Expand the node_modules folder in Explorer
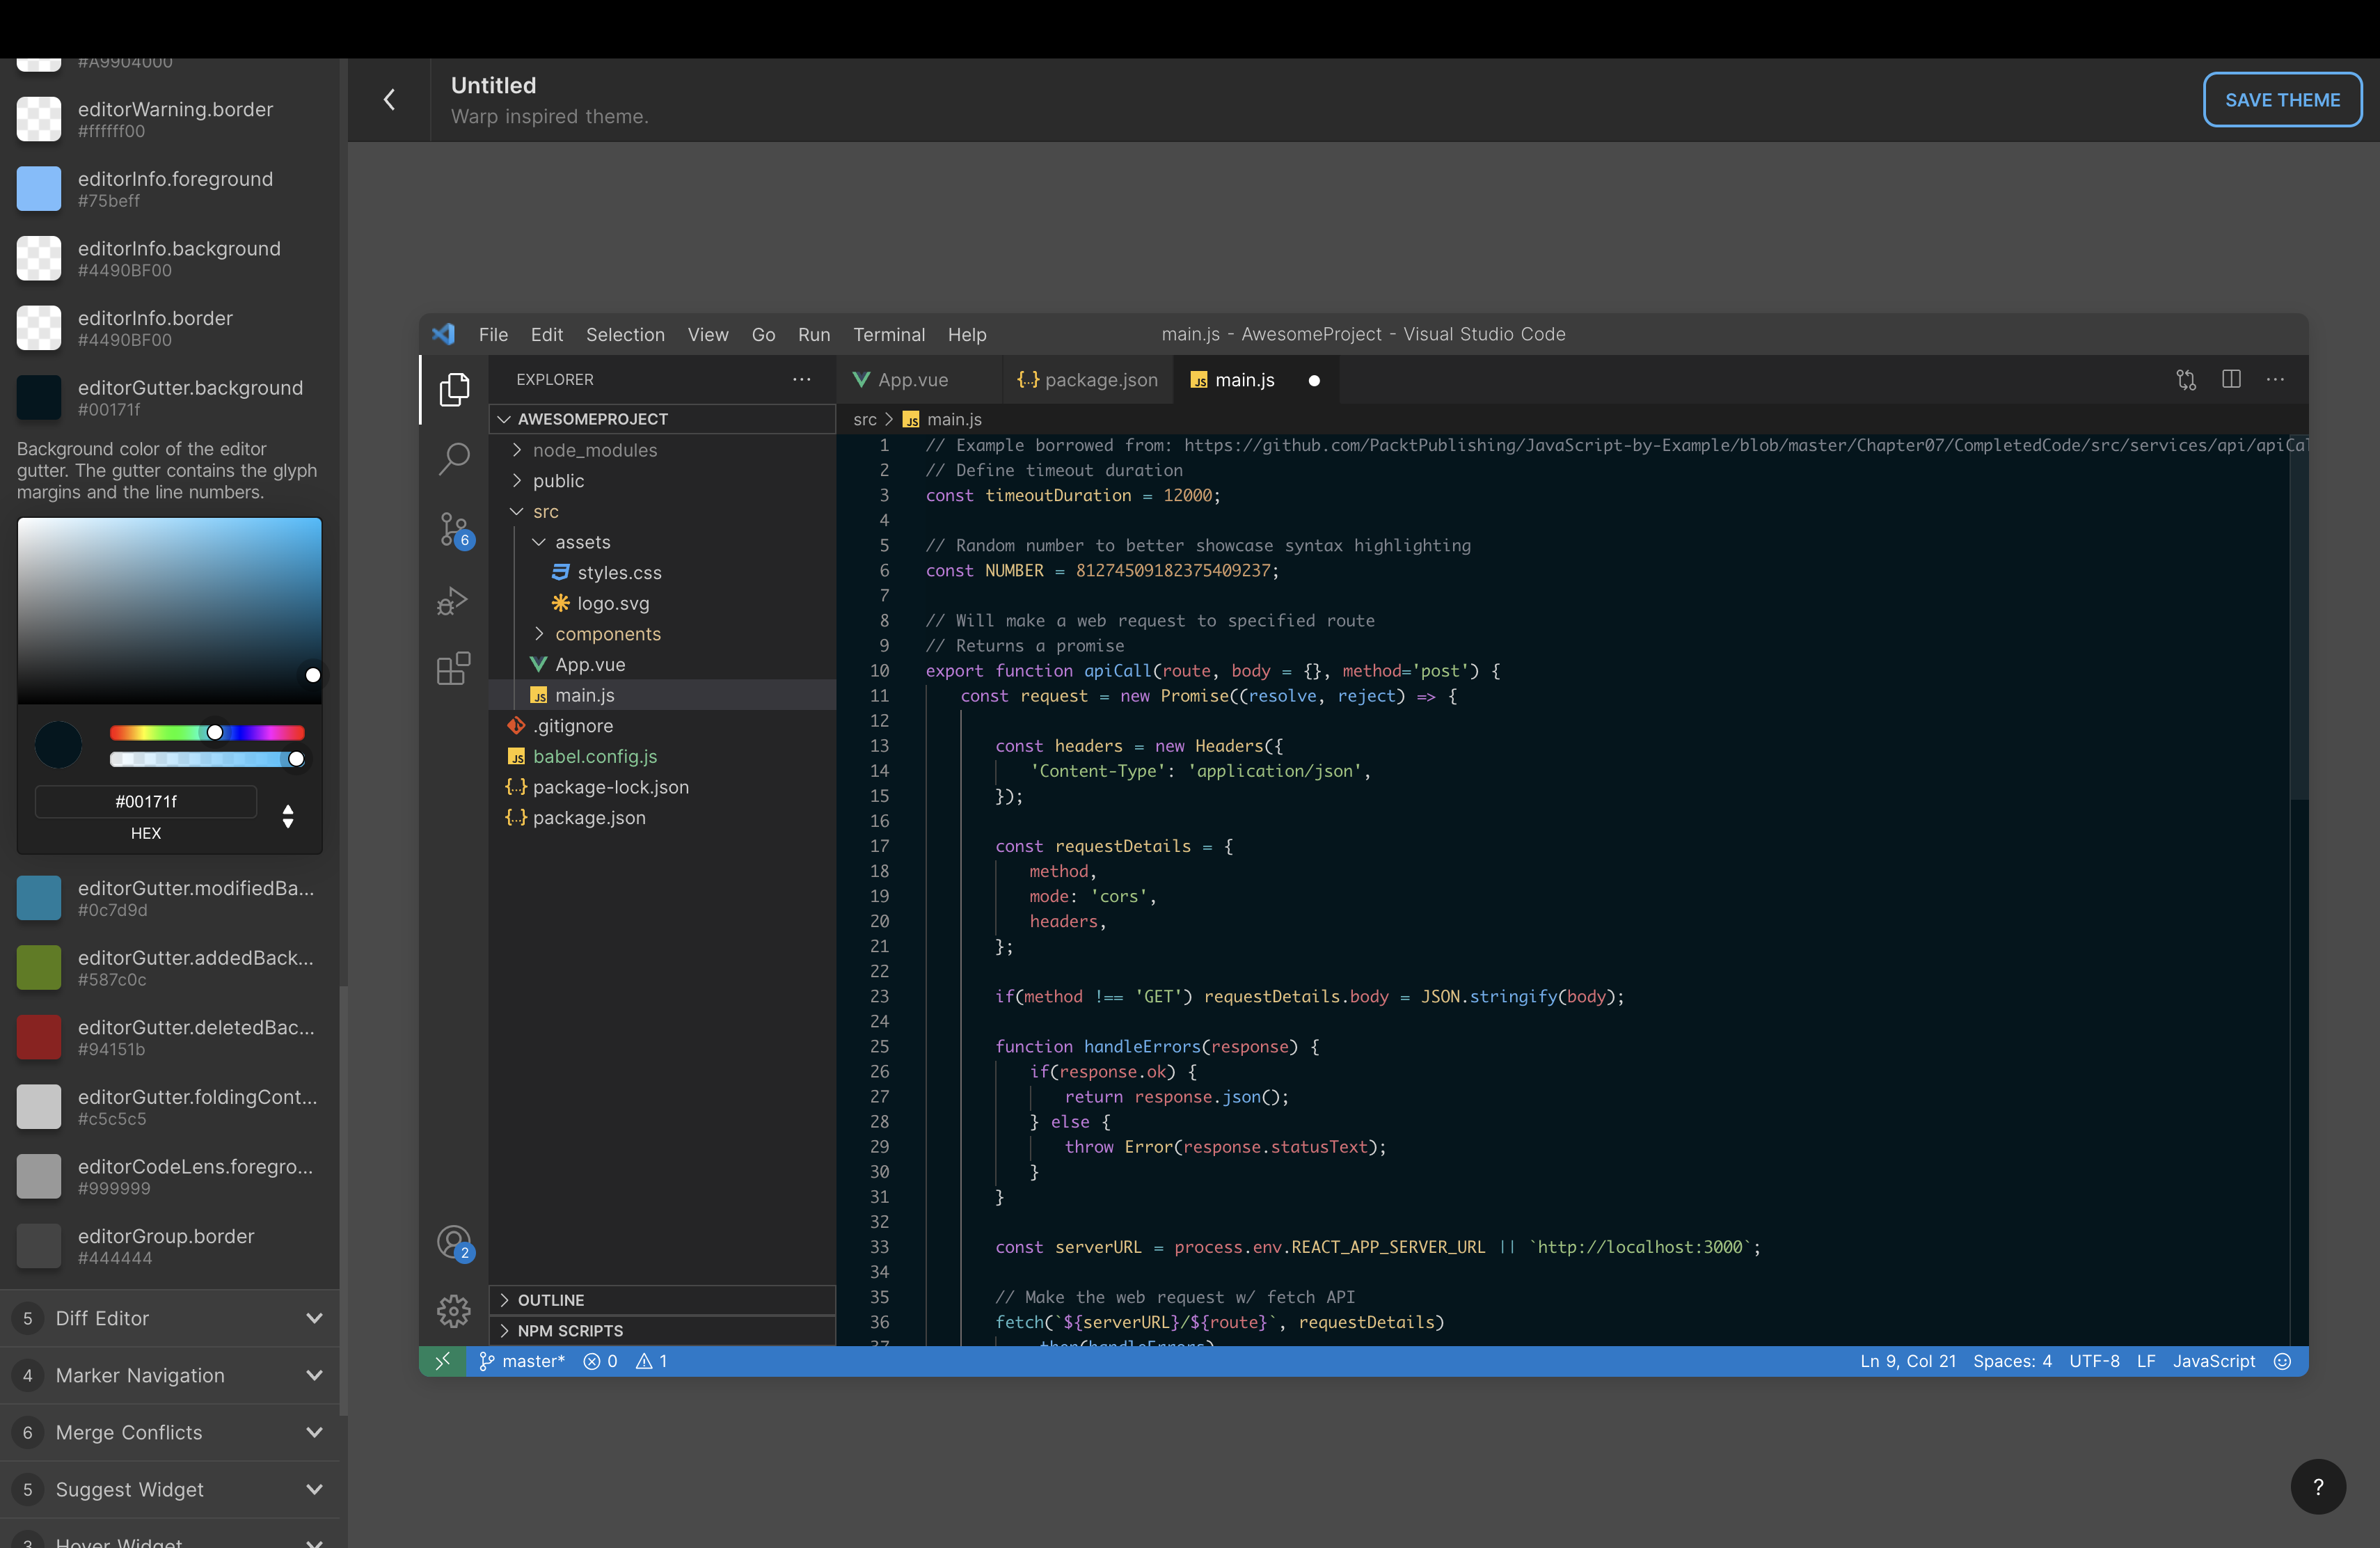This screenshot has height=1548, width=2380. click(594, 450)
